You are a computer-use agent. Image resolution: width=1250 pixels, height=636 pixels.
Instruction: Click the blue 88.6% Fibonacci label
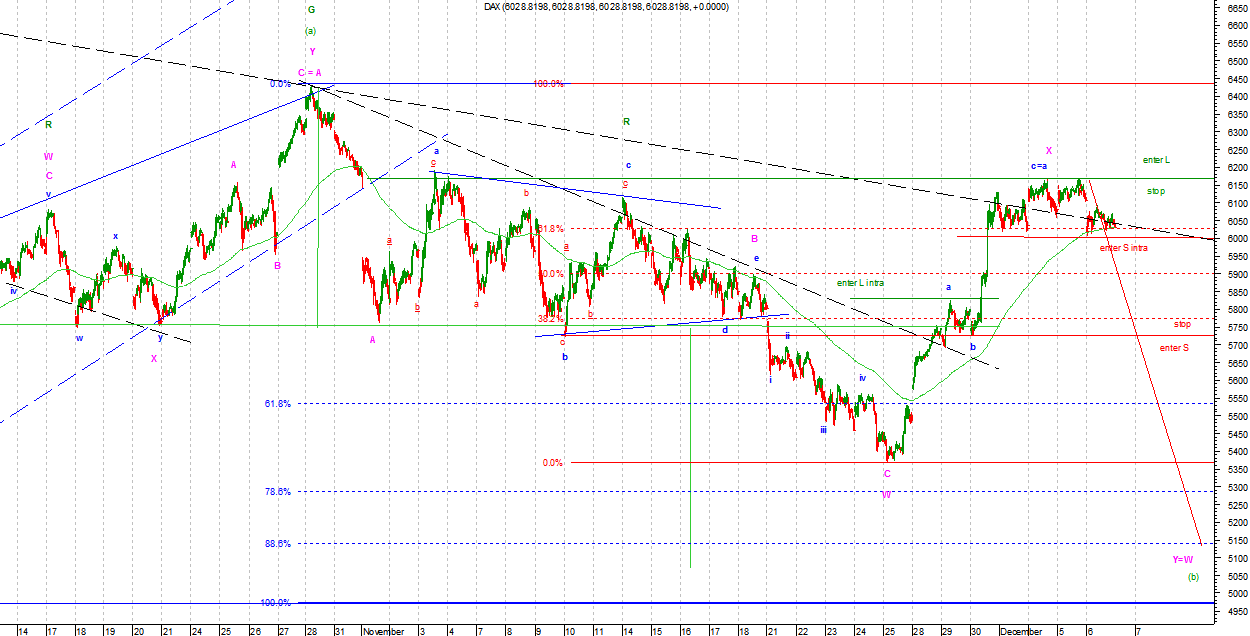(x=277, y=544)
